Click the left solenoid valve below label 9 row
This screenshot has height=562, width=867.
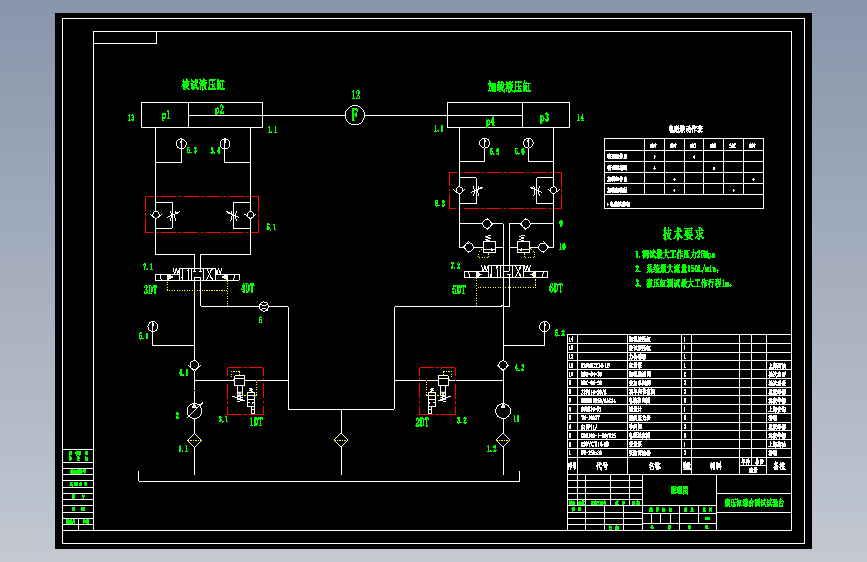tap(488, 246)
